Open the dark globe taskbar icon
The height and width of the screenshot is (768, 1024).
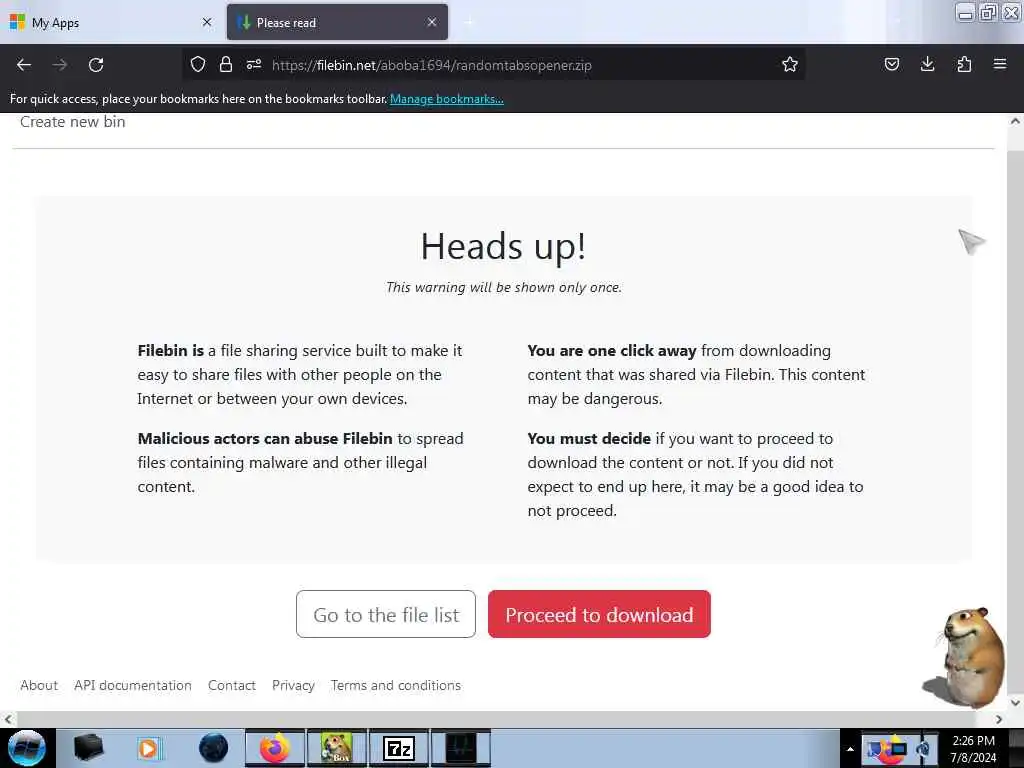tap(214, 748)
